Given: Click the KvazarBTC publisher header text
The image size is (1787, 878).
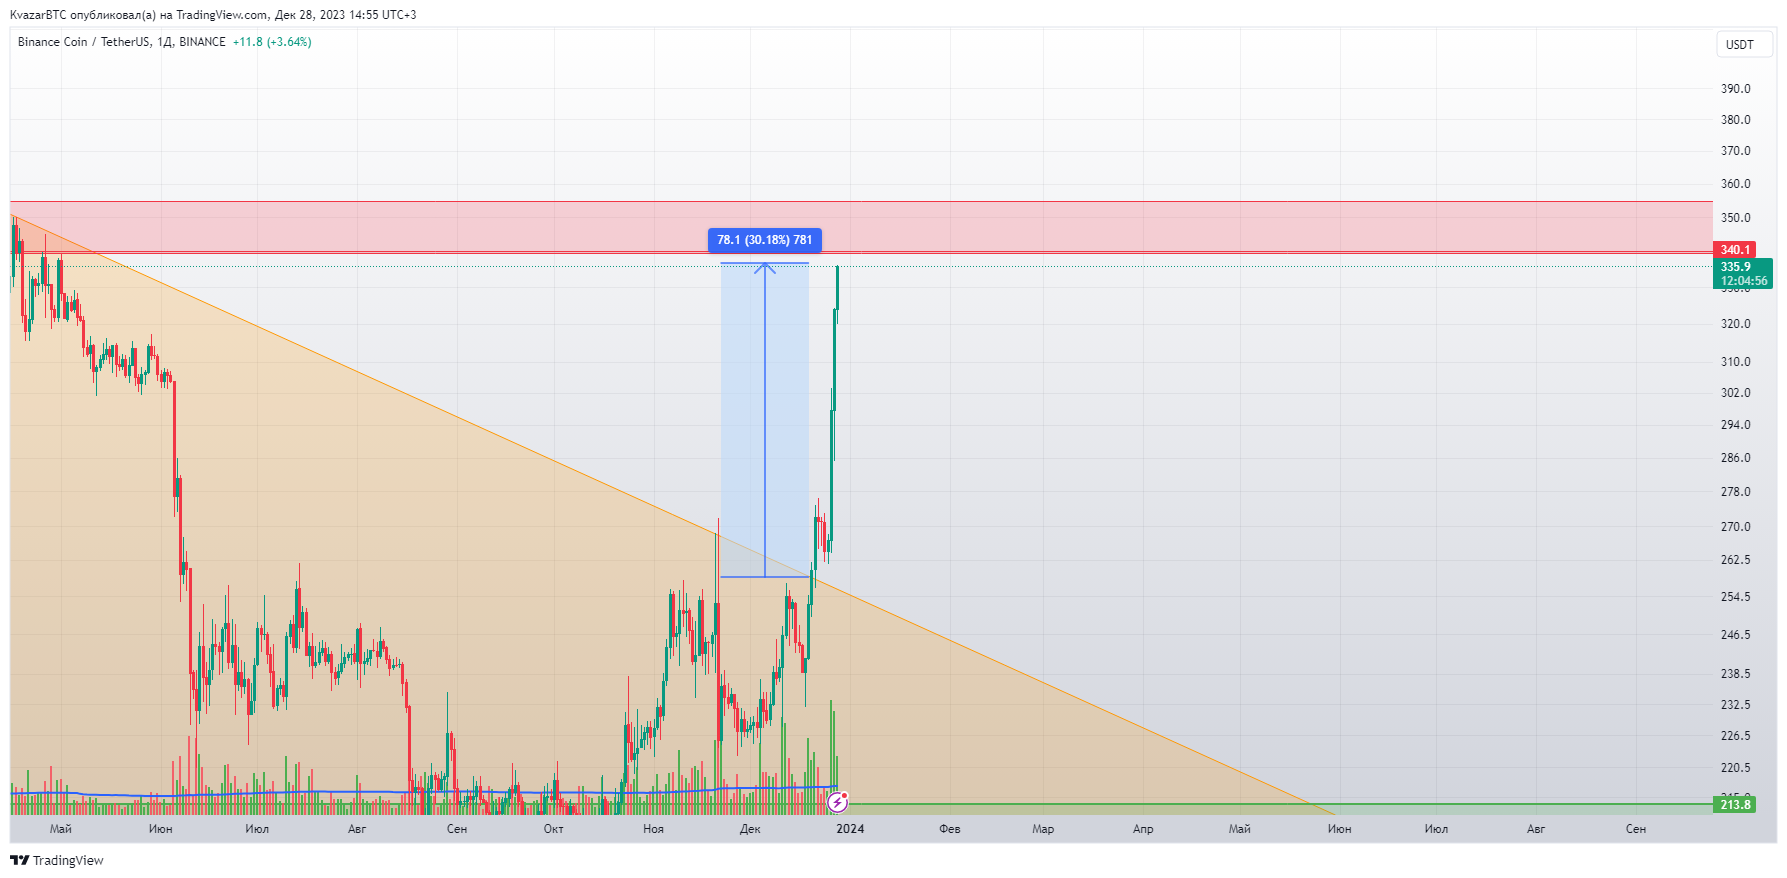Looking at the screenshot, I should (x=213, y=15).
